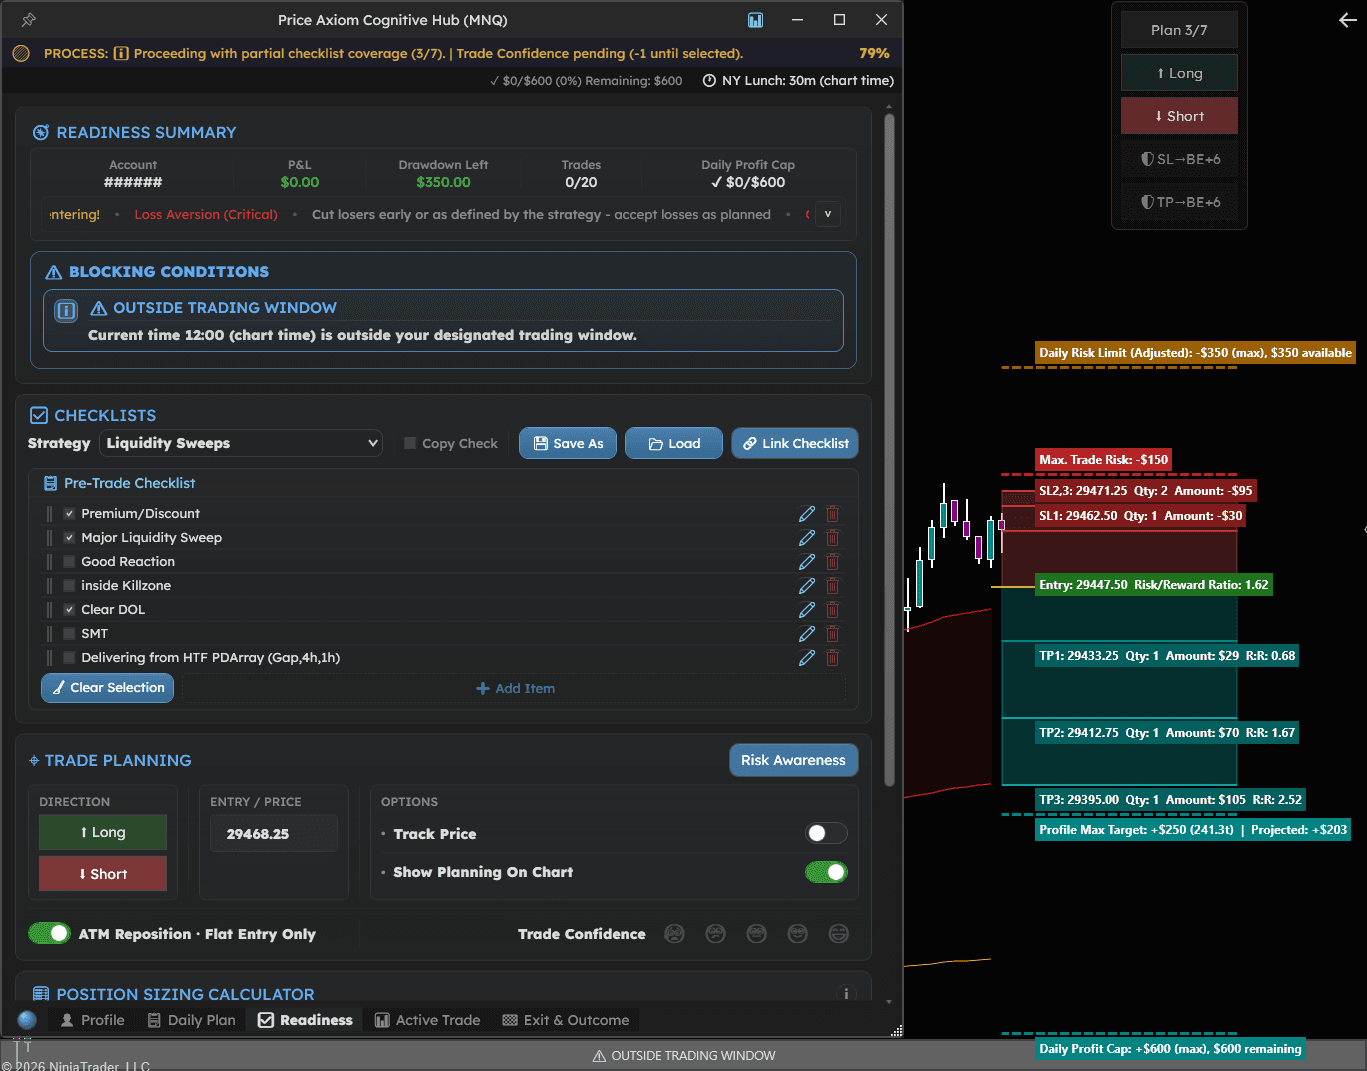Uncheck the Clear DOL checkbox
Image resolution: width=1367 pixels, height=1071 pixels.
pyautogui.click(x=69, y=609)
